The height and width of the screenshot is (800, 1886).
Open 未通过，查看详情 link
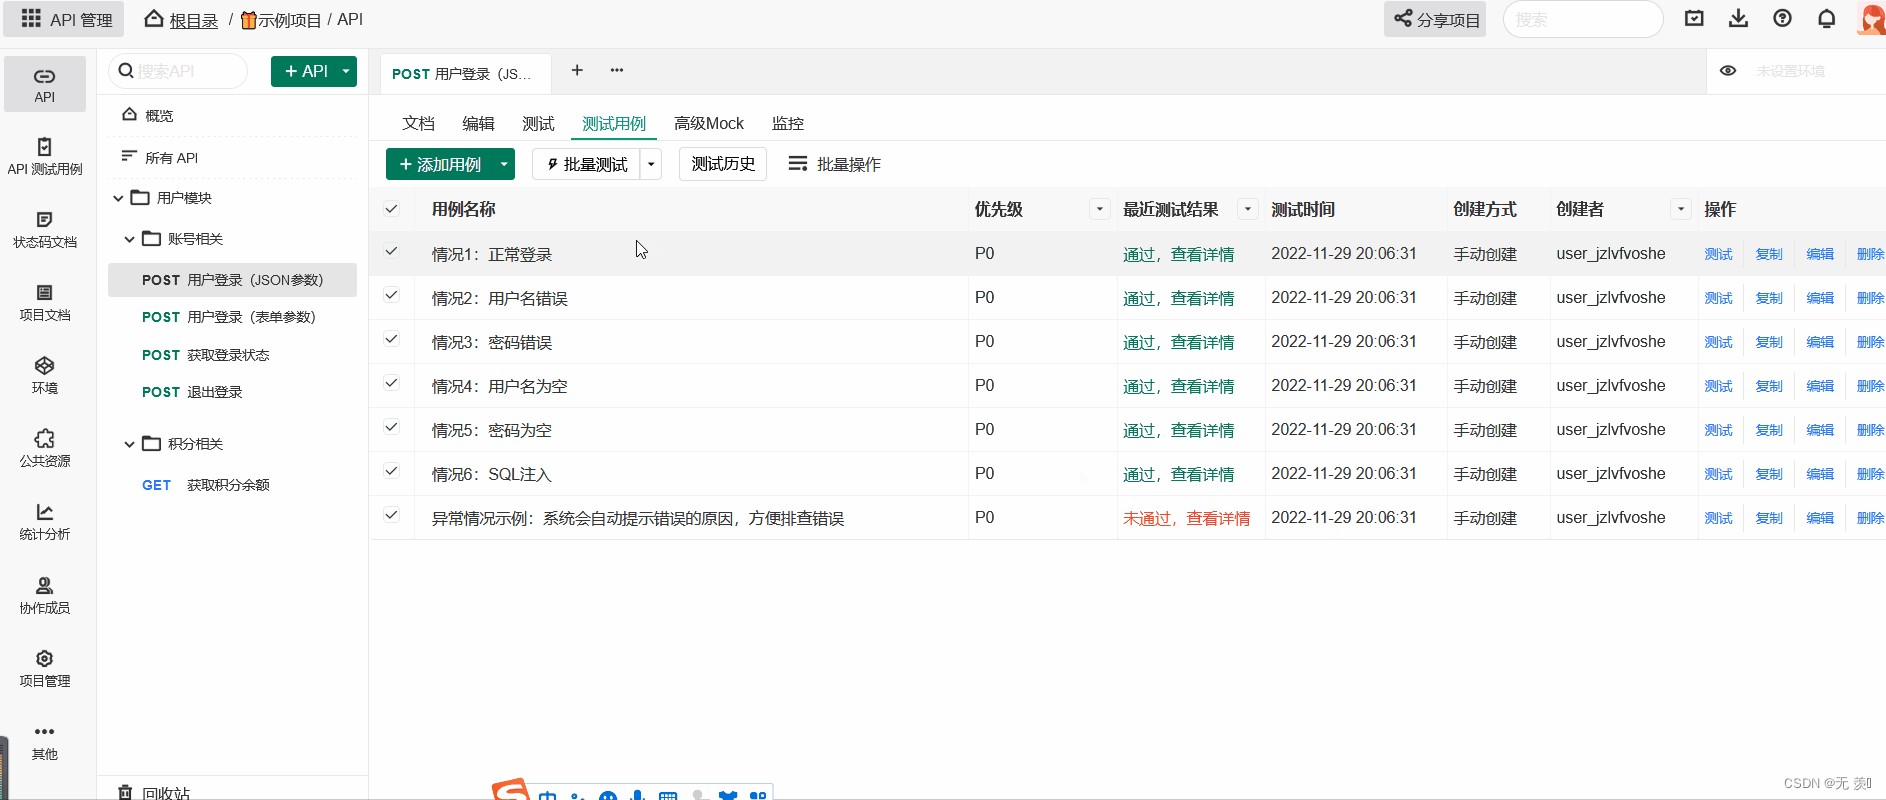[1187, 518]
